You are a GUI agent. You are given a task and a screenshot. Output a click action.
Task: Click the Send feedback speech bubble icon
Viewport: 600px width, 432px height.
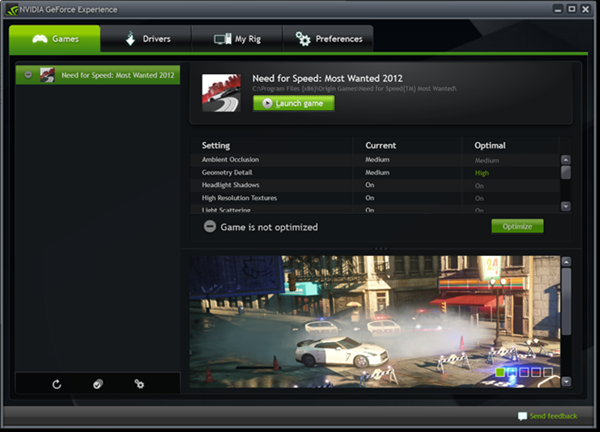click(x=522, y=415)
